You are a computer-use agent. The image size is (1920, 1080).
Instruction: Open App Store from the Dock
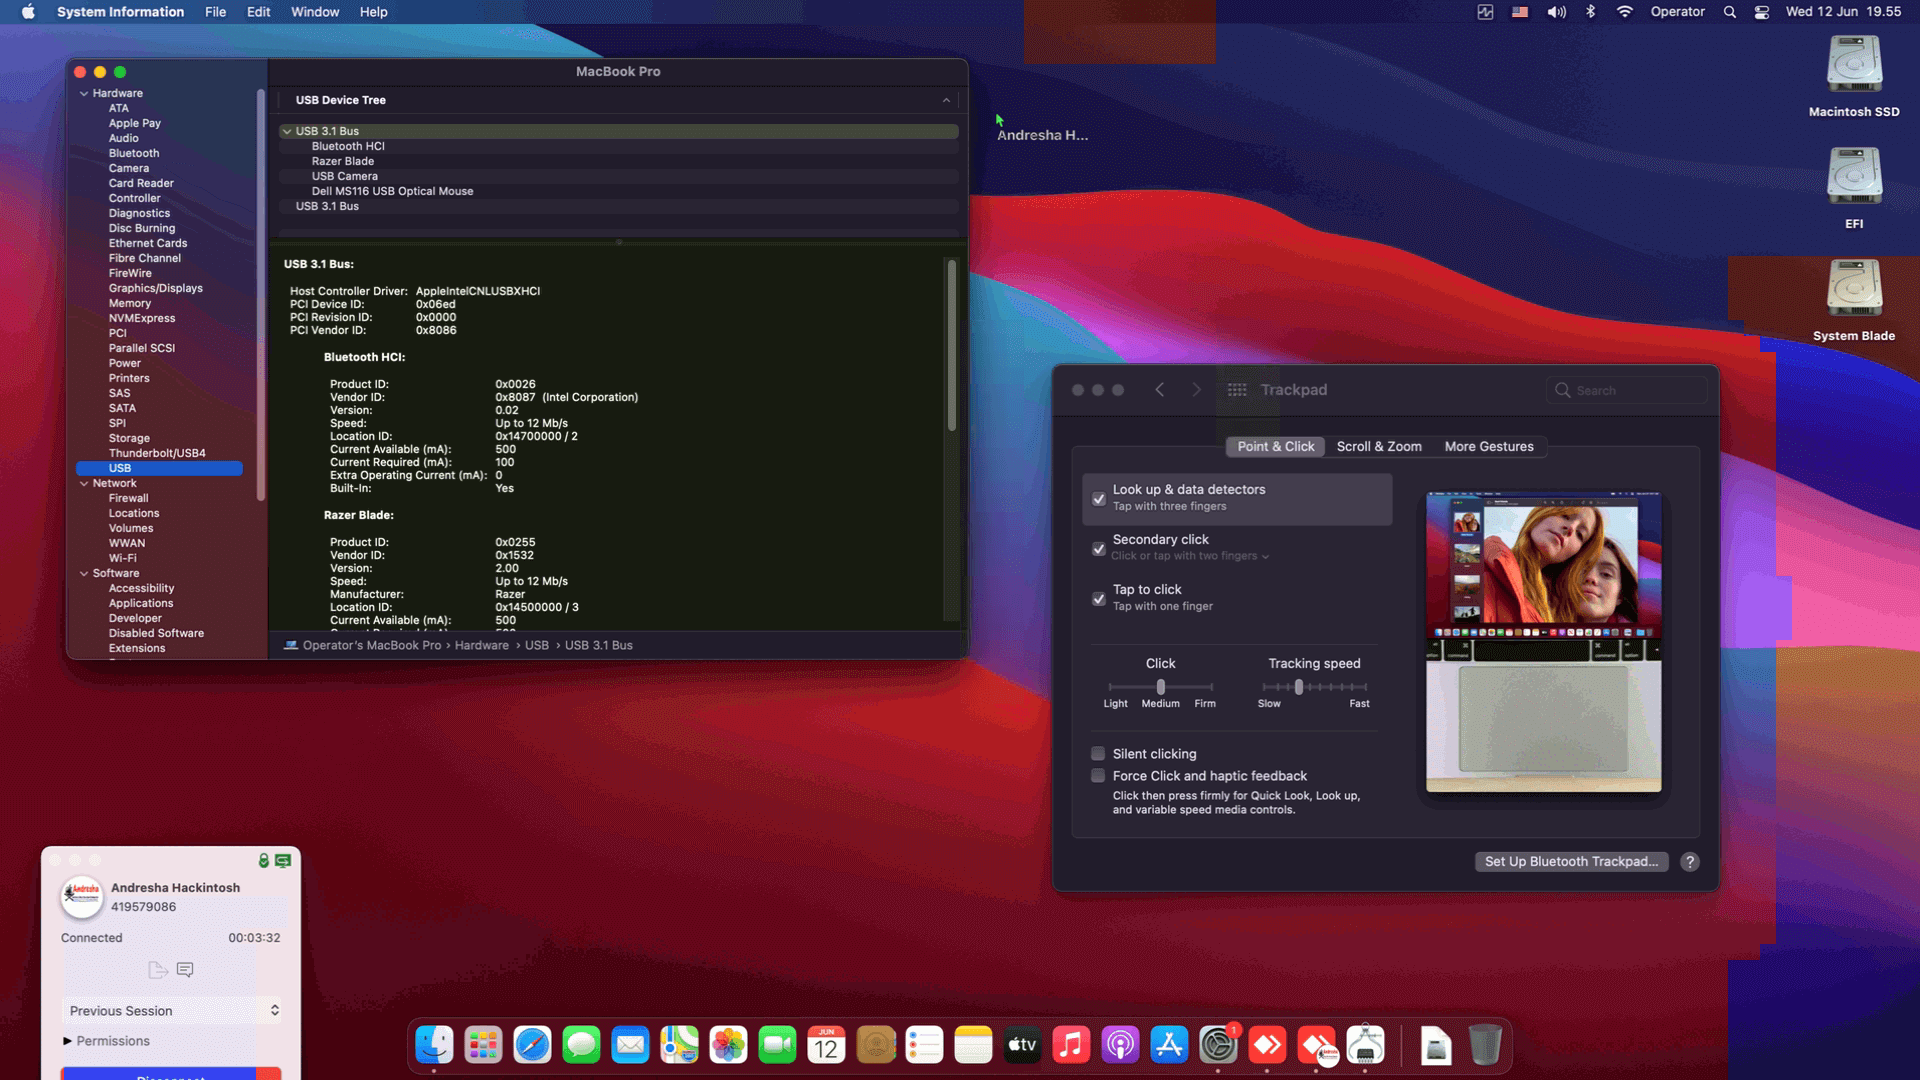tap(1169, 1046)
